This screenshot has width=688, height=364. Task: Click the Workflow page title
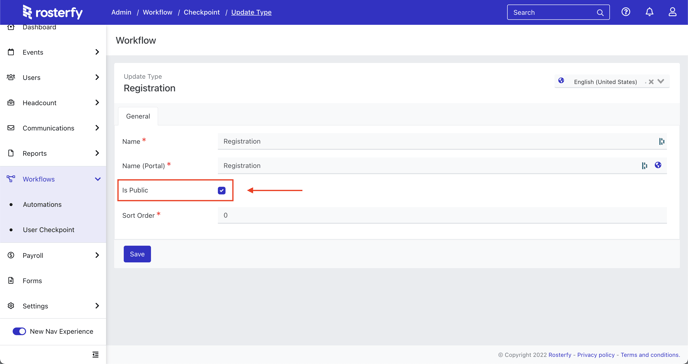[136, 40]
